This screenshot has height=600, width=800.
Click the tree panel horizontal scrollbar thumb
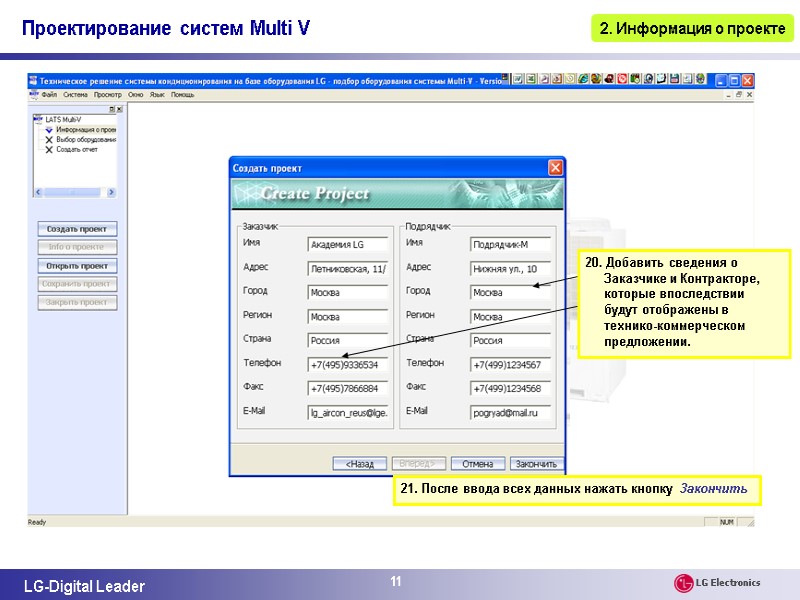[72, 192]
